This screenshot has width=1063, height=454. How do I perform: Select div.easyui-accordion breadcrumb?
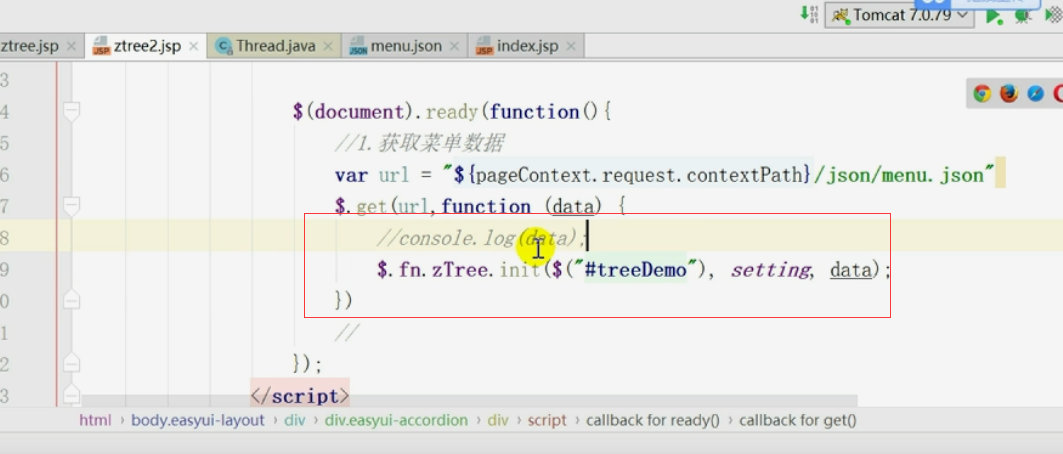(x=396, y=420)
